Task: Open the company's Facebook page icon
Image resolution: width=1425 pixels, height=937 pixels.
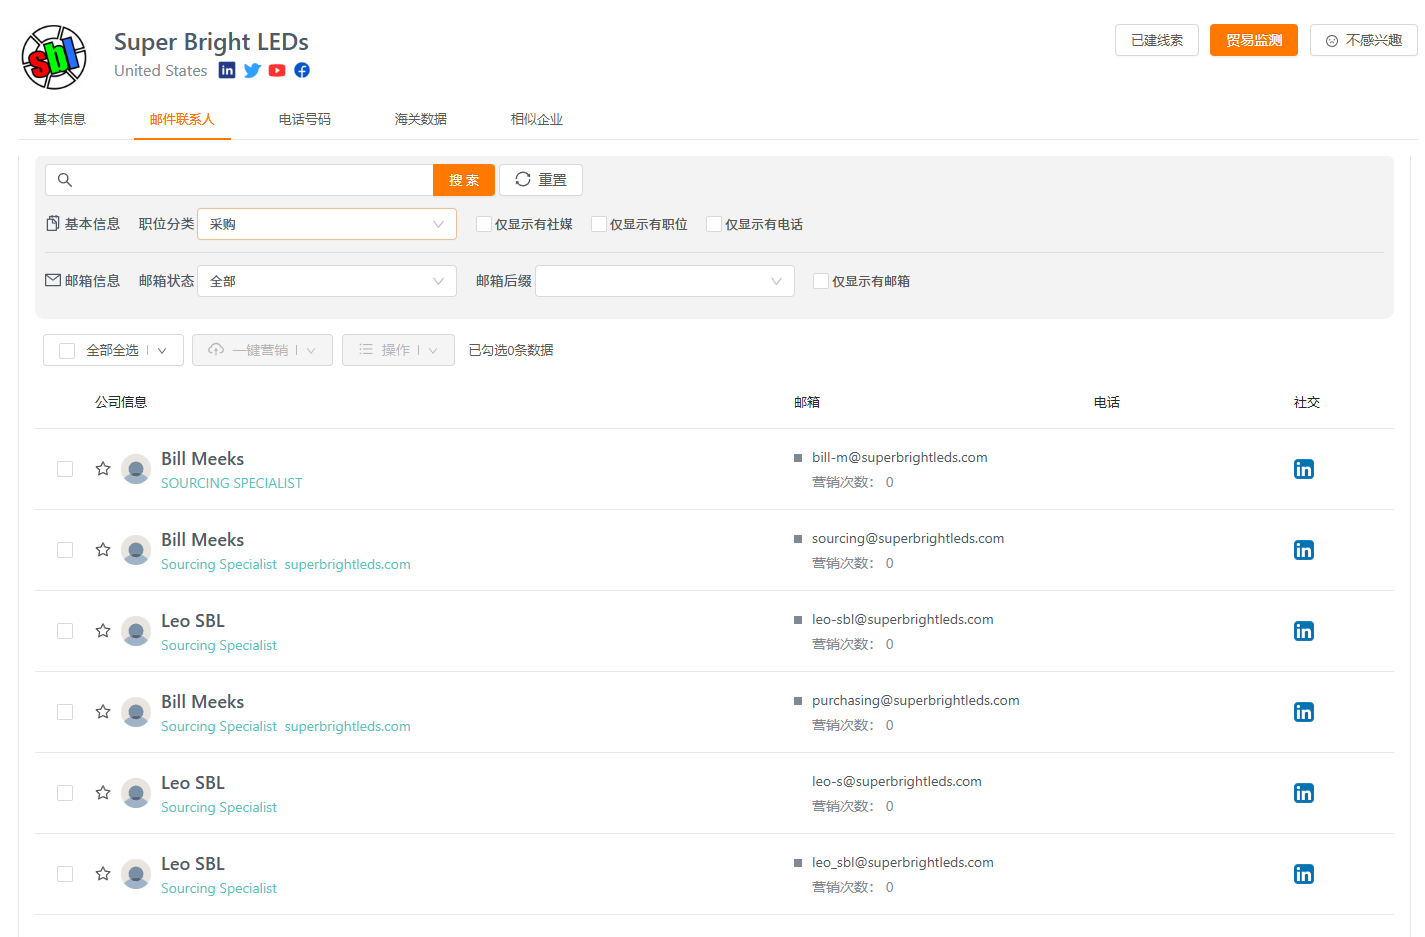Action: (x=302, y=70)
